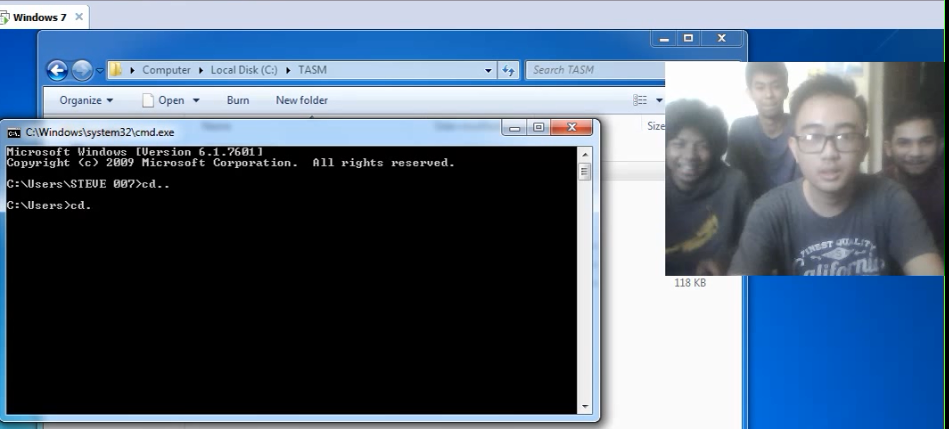Screen dimensions: 949x429
Task: Click the Size column header
Action: (x=655, y=126)
